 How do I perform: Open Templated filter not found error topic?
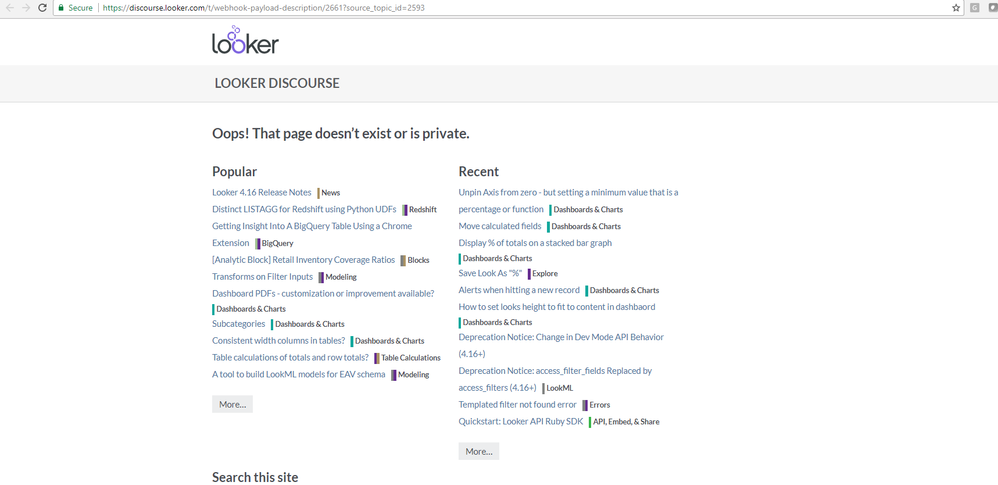pos(517,404)
